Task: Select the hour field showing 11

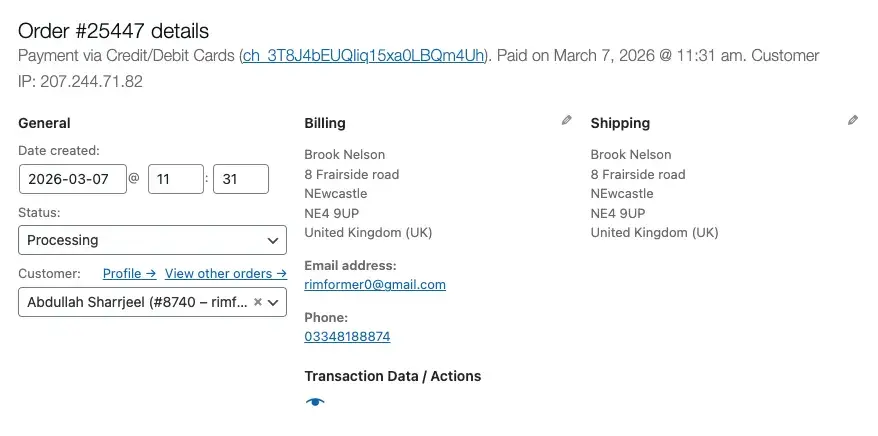Action: (x=175, y=179)
